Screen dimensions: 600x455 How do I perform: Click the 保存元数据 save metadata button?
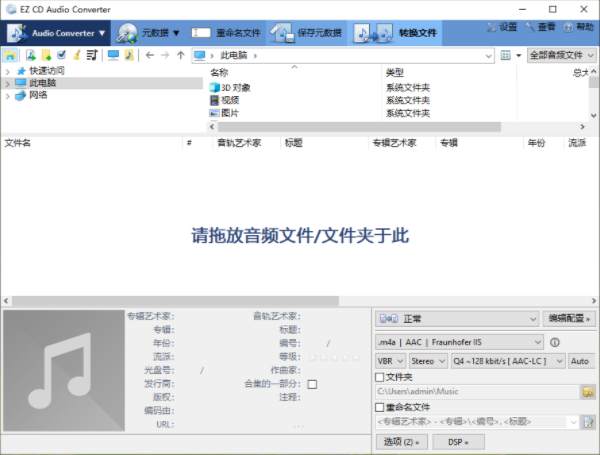(306, 33)
